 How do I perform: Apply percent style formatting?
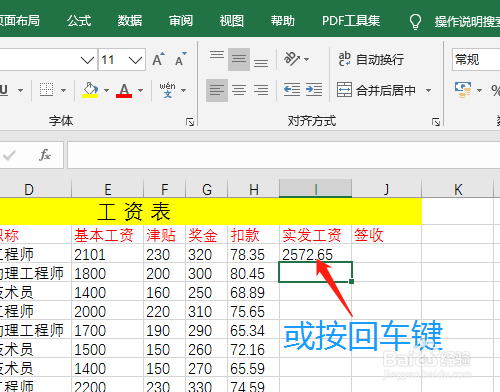pos(495,90)
